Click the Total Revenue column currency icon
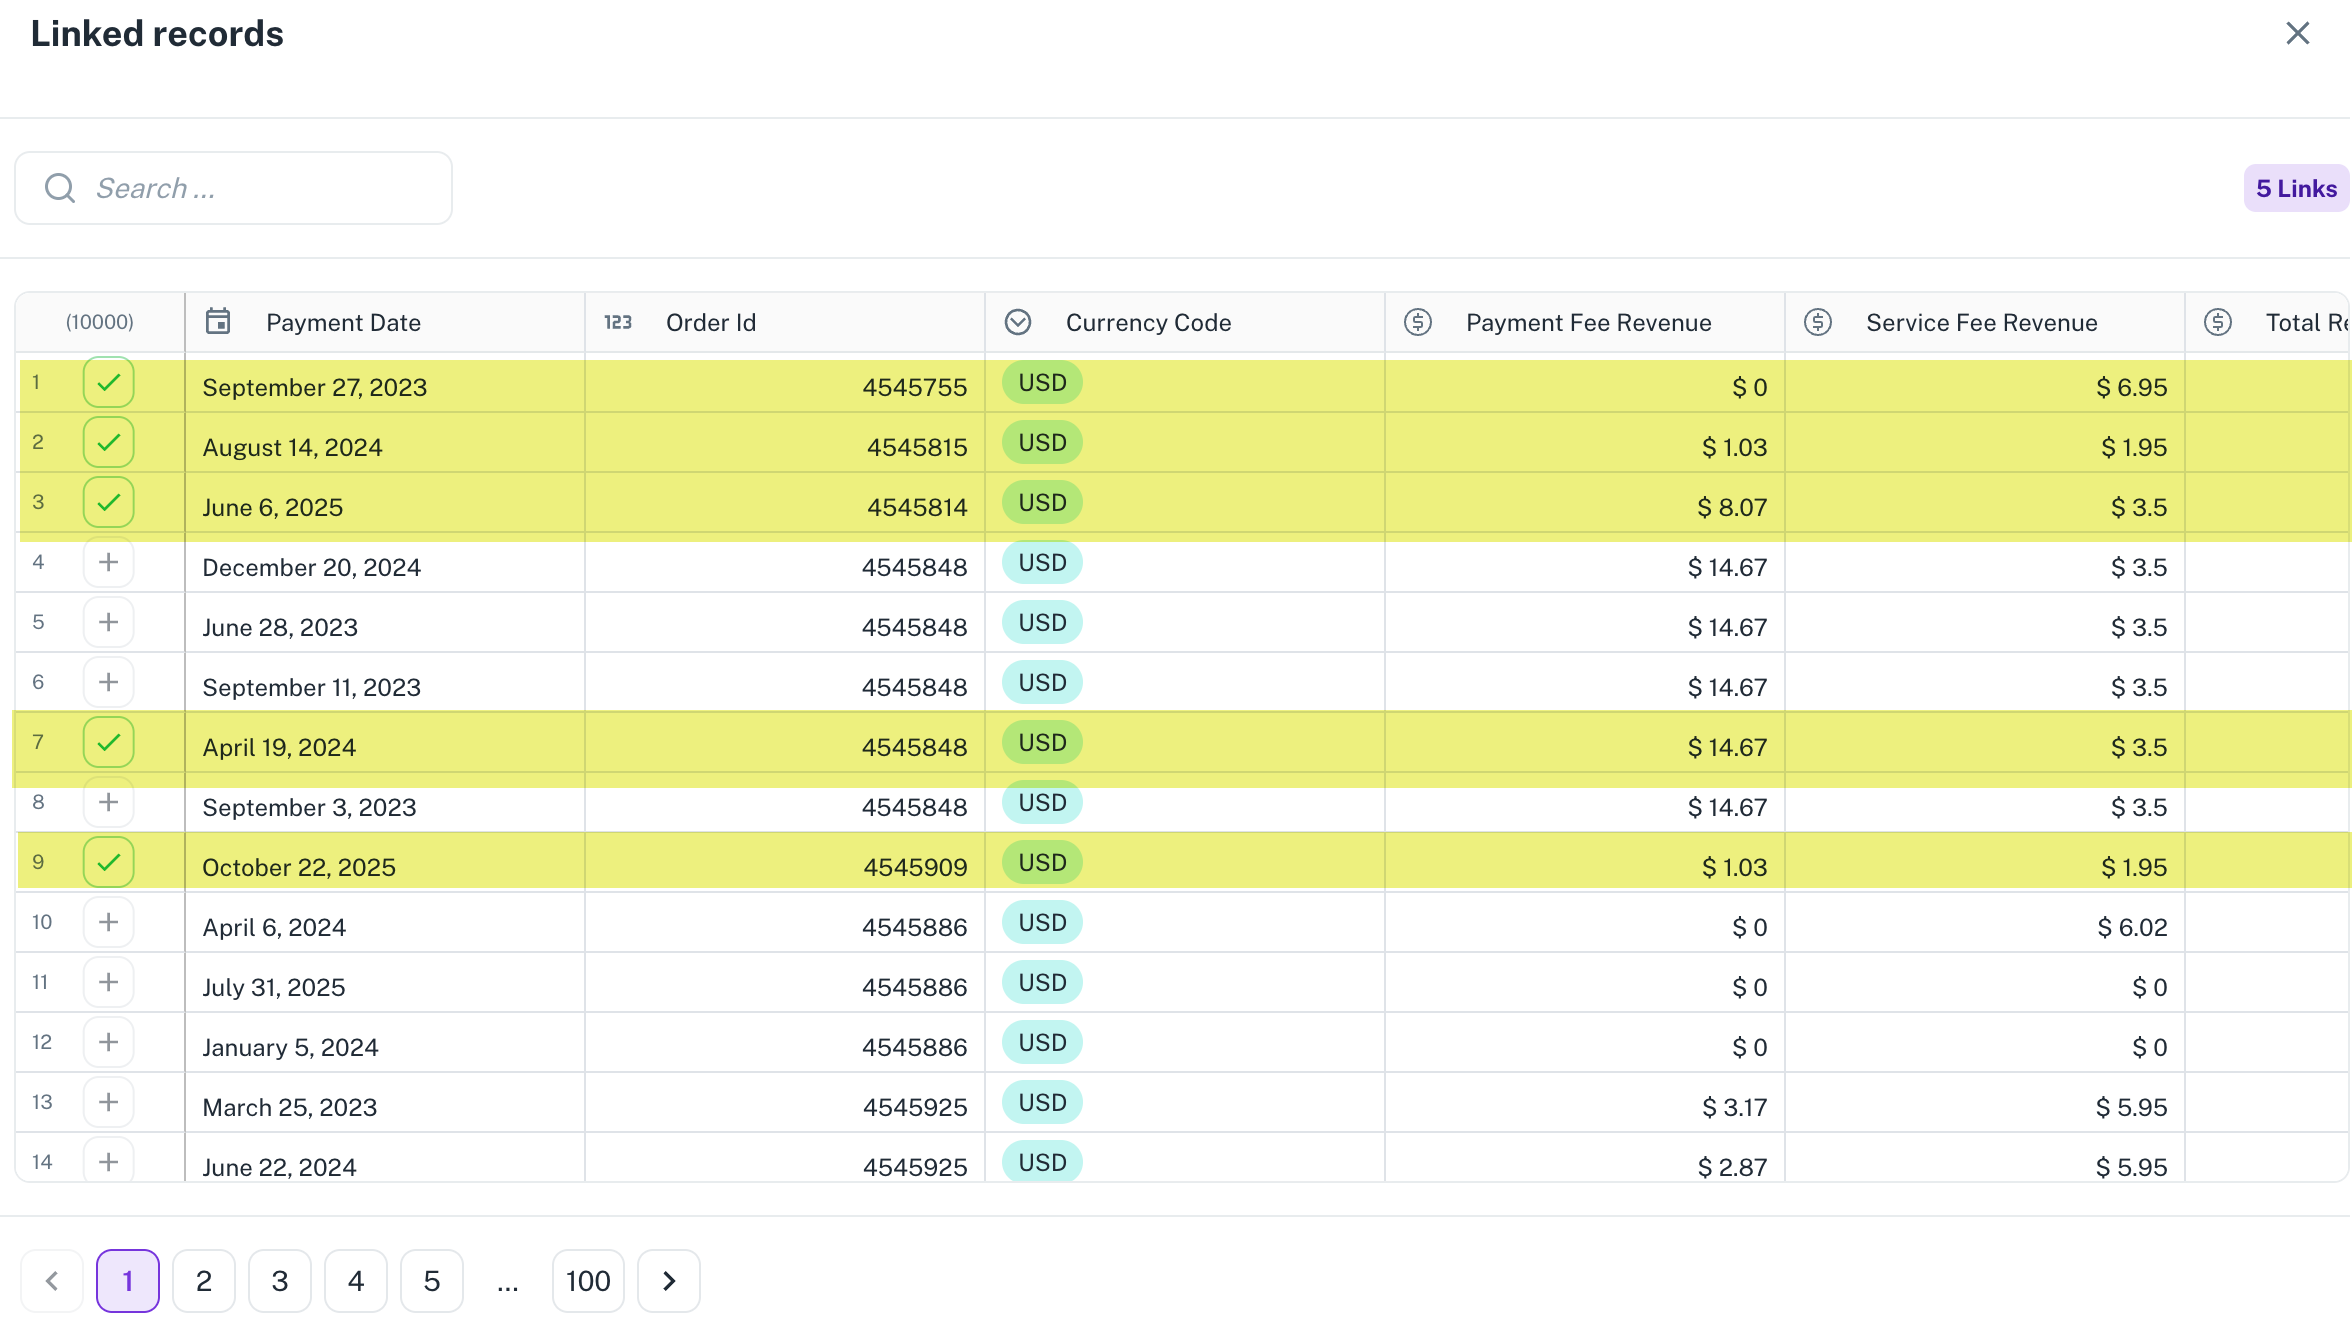 tap(2218, 322)
